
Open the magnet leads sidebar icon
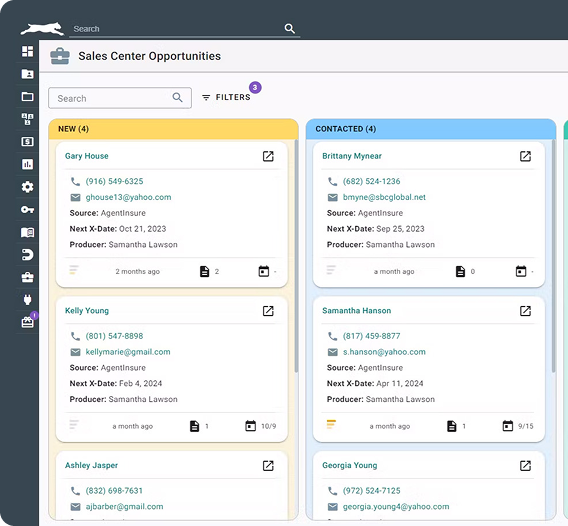[28, 255]
